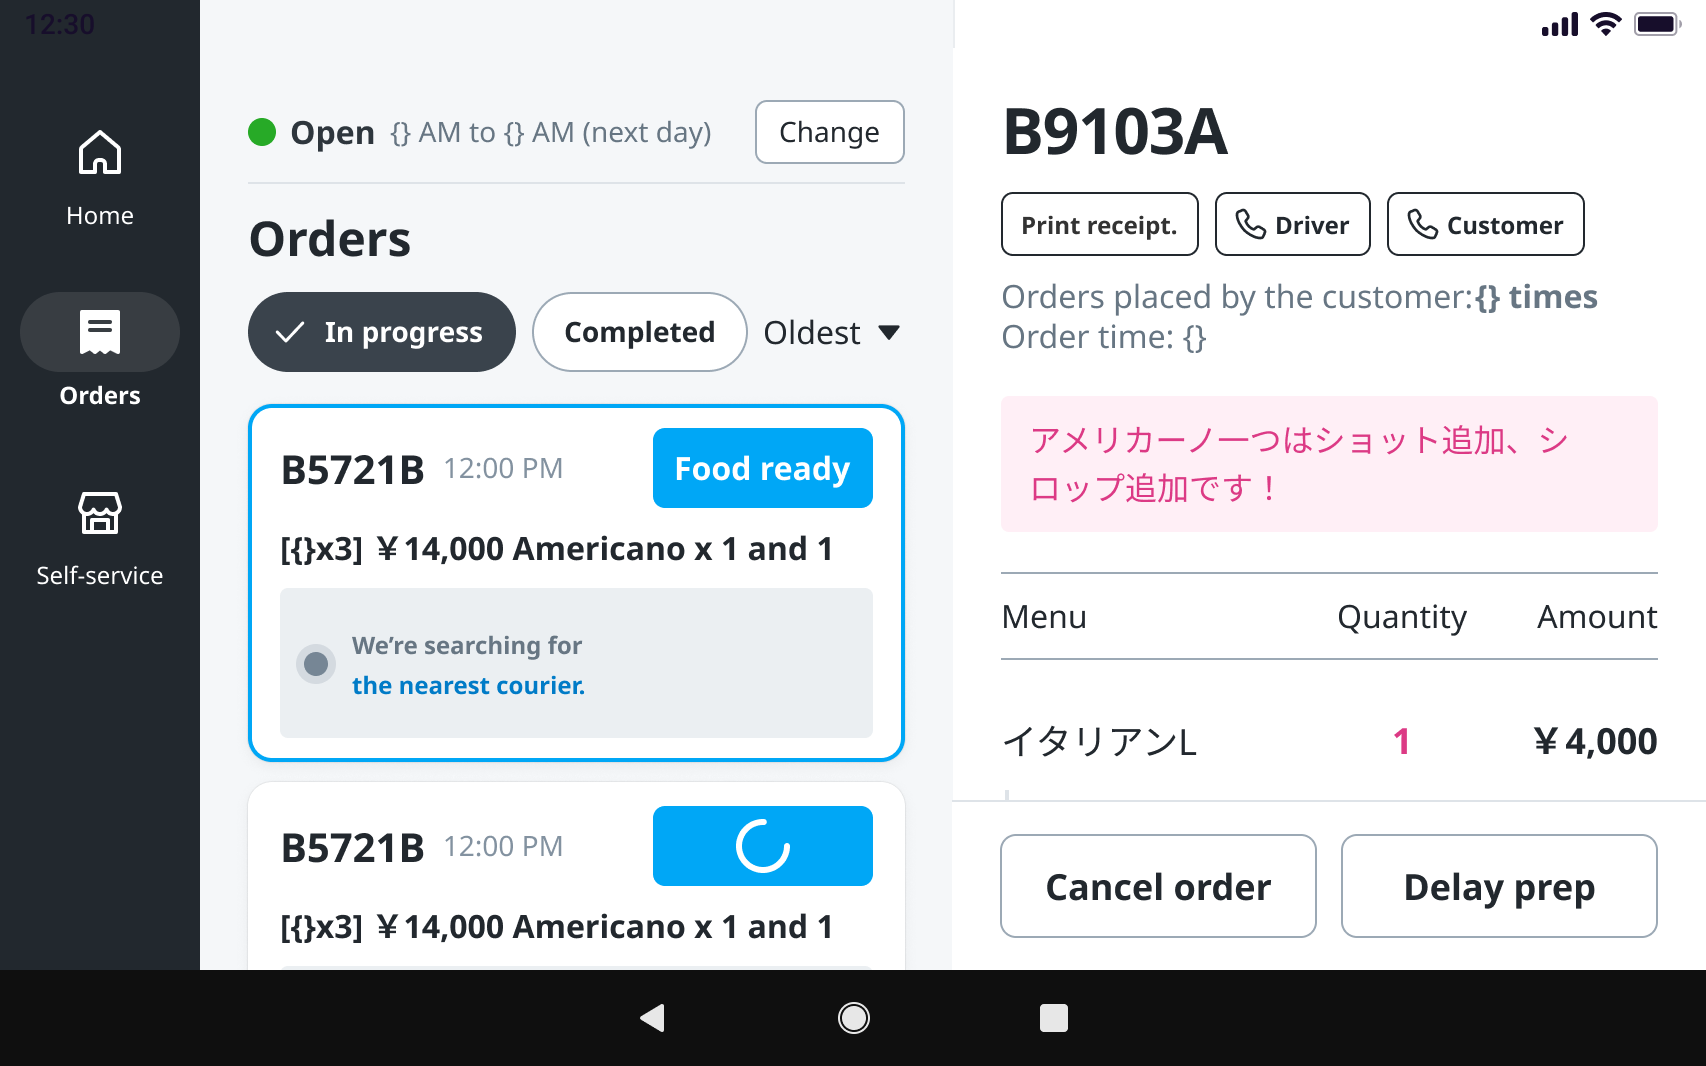Image resolution: width=1706 pixels, height=1066 pixels.
Task: Change the store opening hours
Action: pyautogui.click(x=829, y=132)
